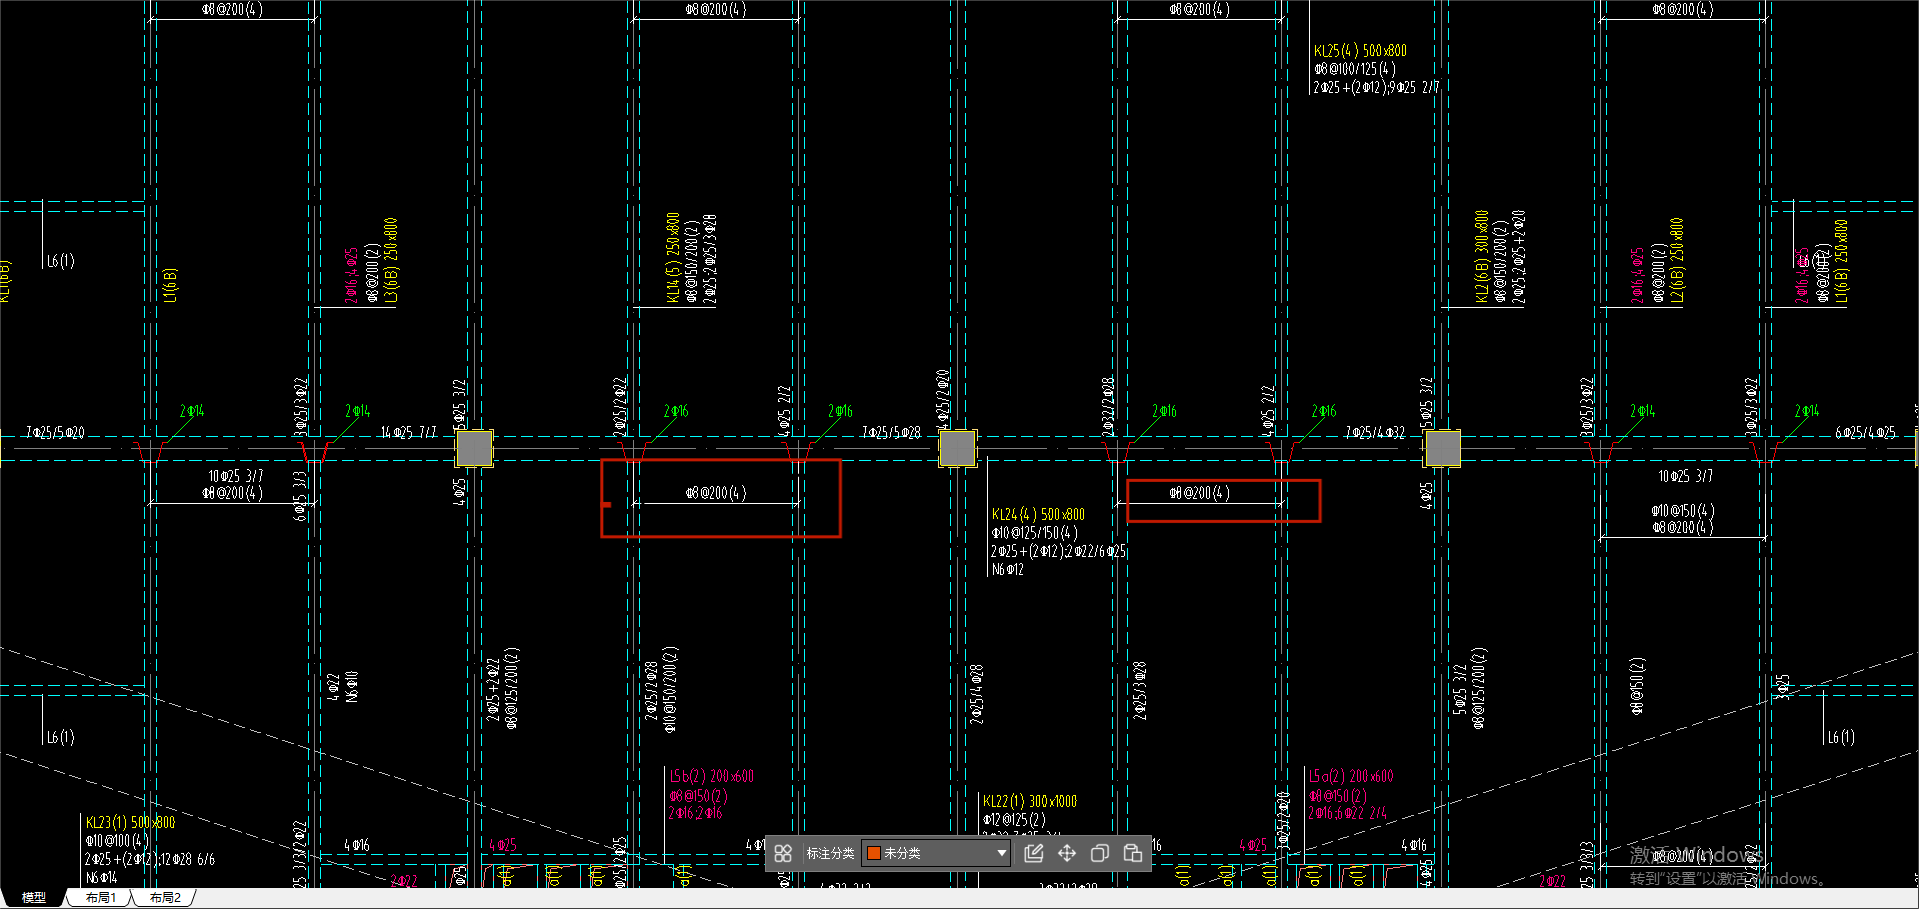Image resolution: width=1919 pixels, height=909 pixels.
Task: Select the 14⌀25 7/7 rebar text
Action: [408, 432]
